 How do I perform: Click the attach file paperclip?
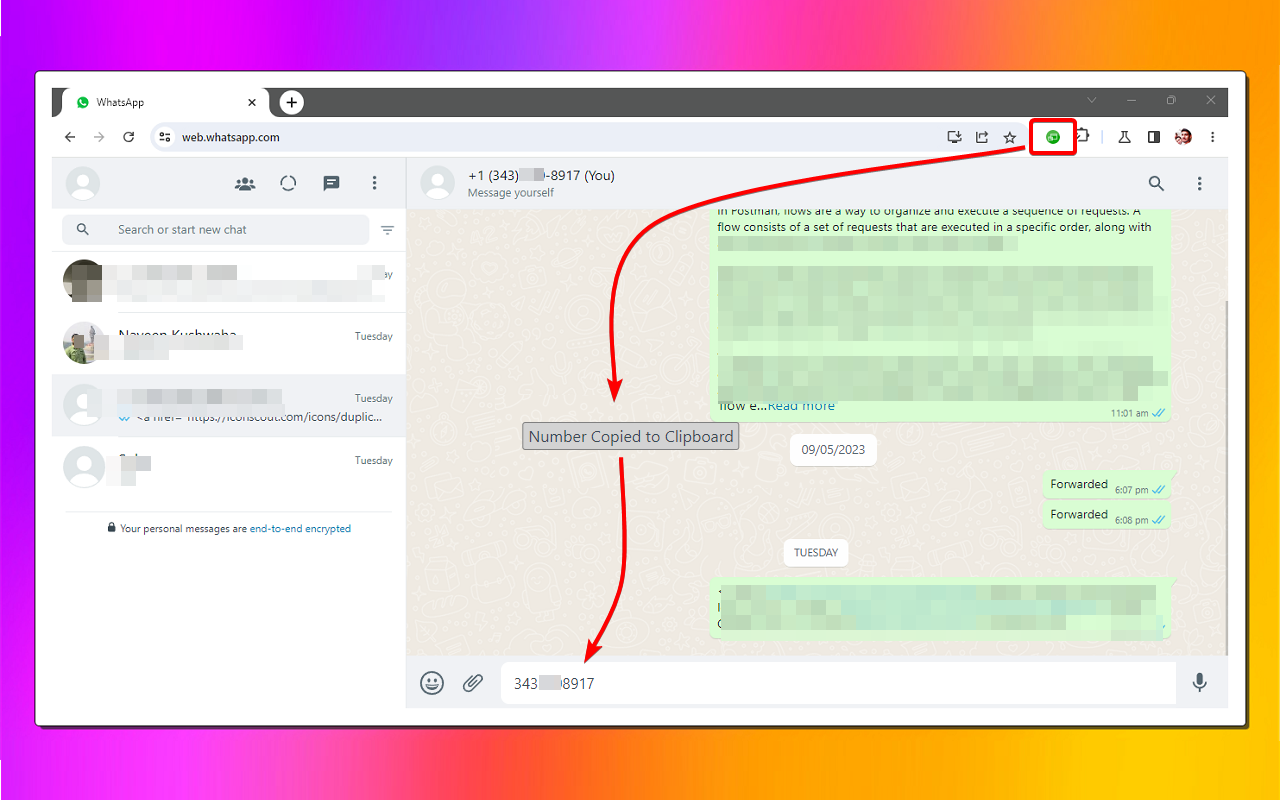tap(473, 684)
